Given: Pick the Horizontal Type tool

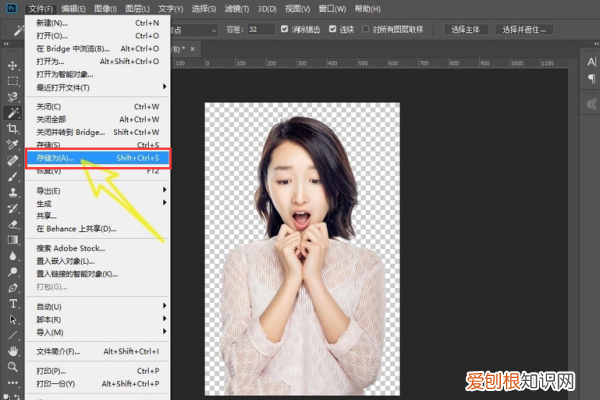Looking at the screenshot, I should coord(13,303).
